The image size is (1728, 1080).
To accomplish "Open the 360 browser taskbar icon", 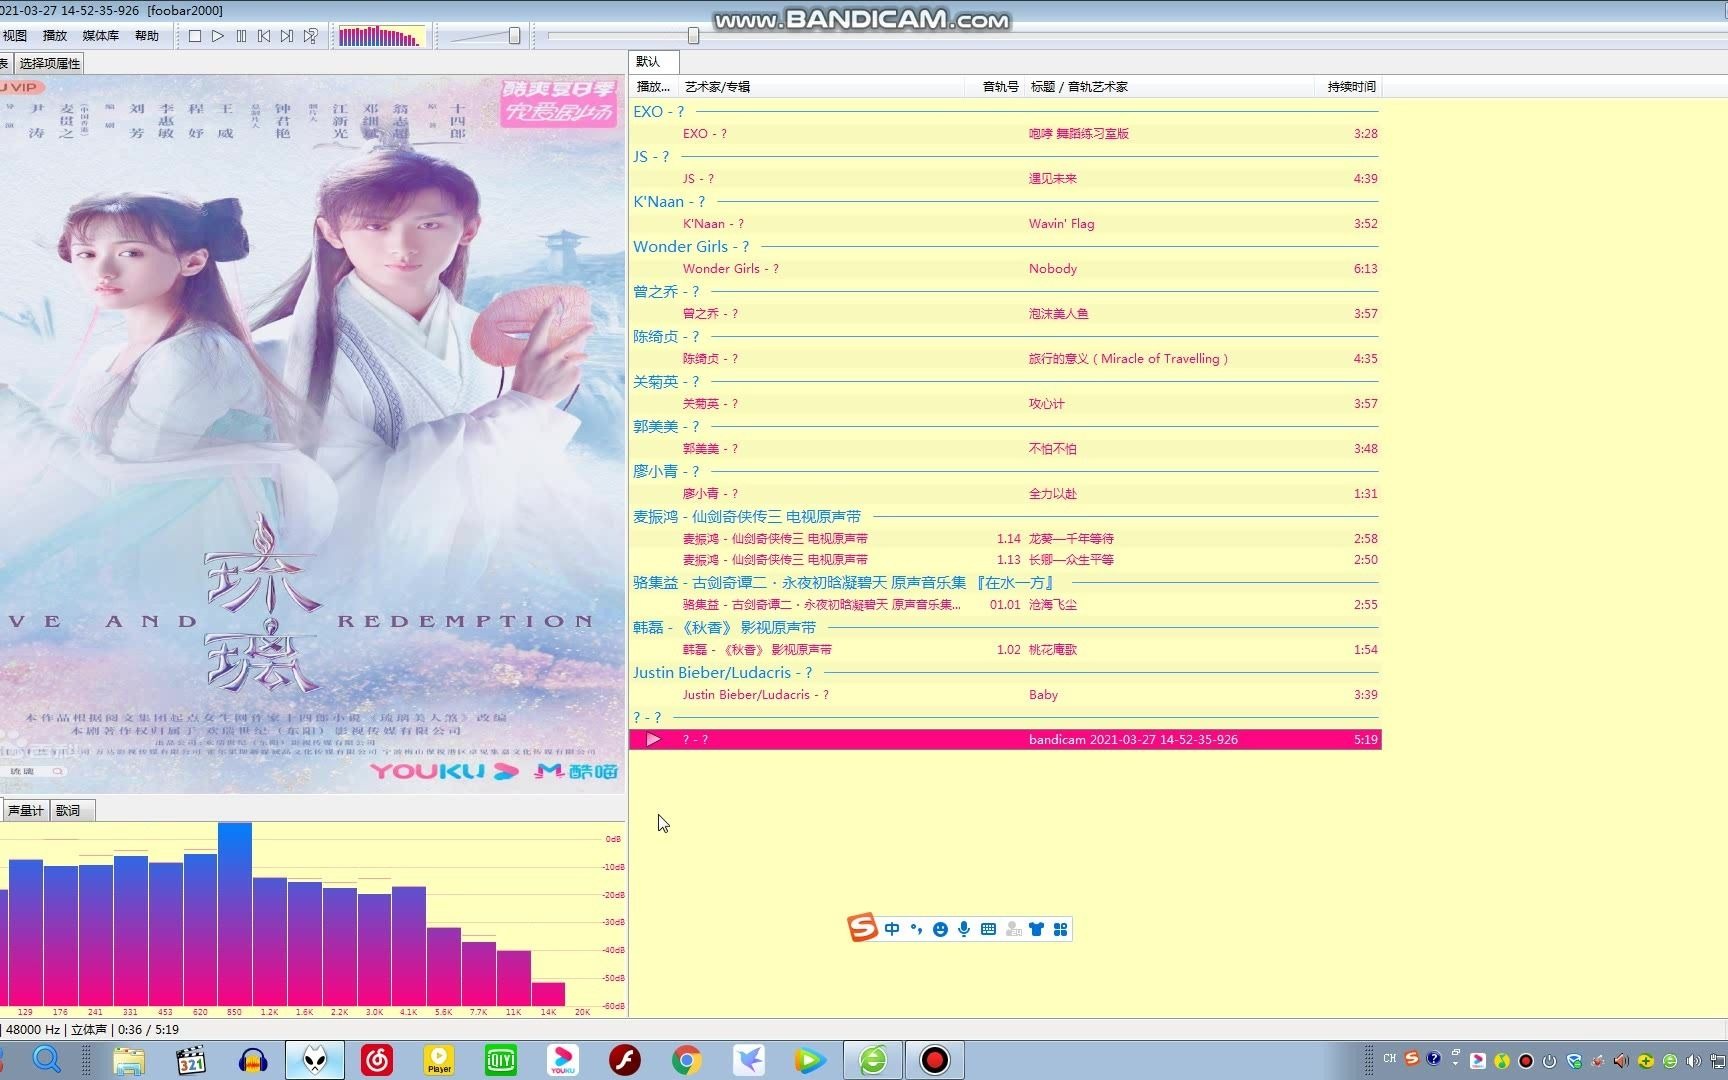I will [873, 1060].
